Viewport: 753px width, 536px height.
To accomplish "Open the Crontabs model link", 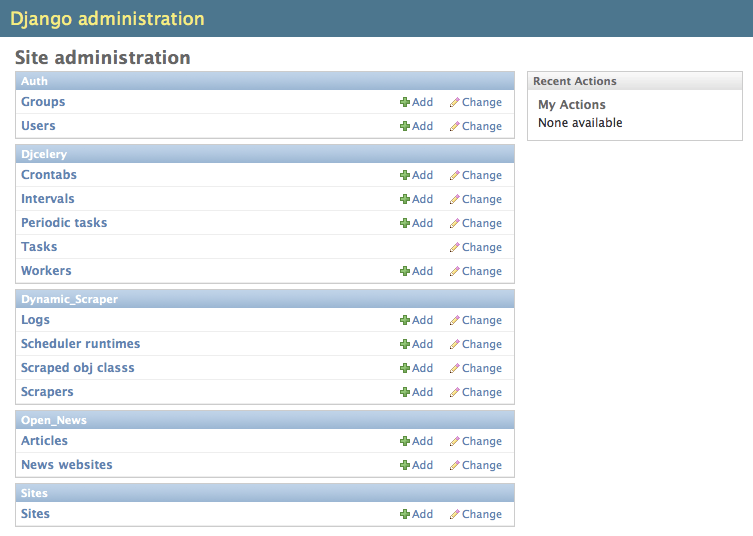I will coord(49,175).
